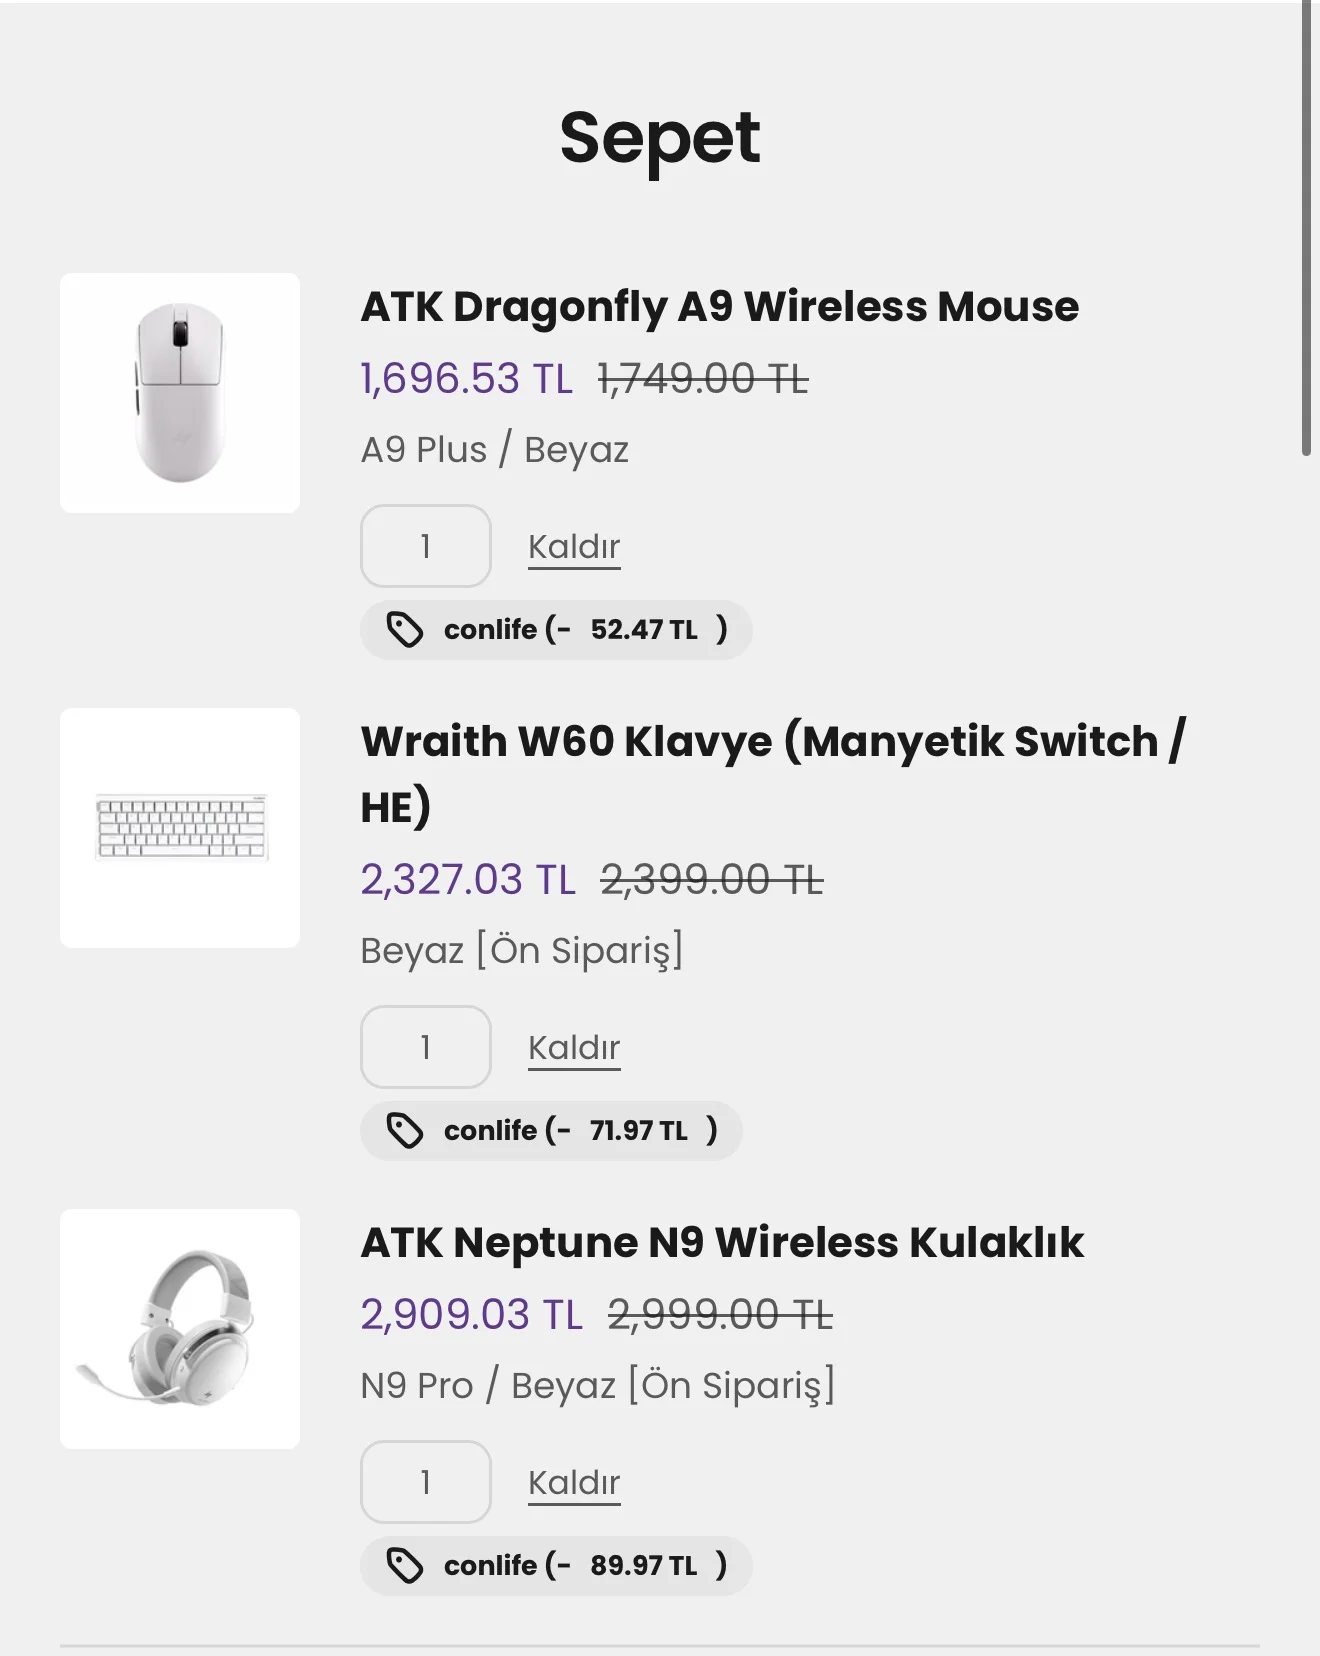Open the Wraith W60 Klavye product title

772,742
